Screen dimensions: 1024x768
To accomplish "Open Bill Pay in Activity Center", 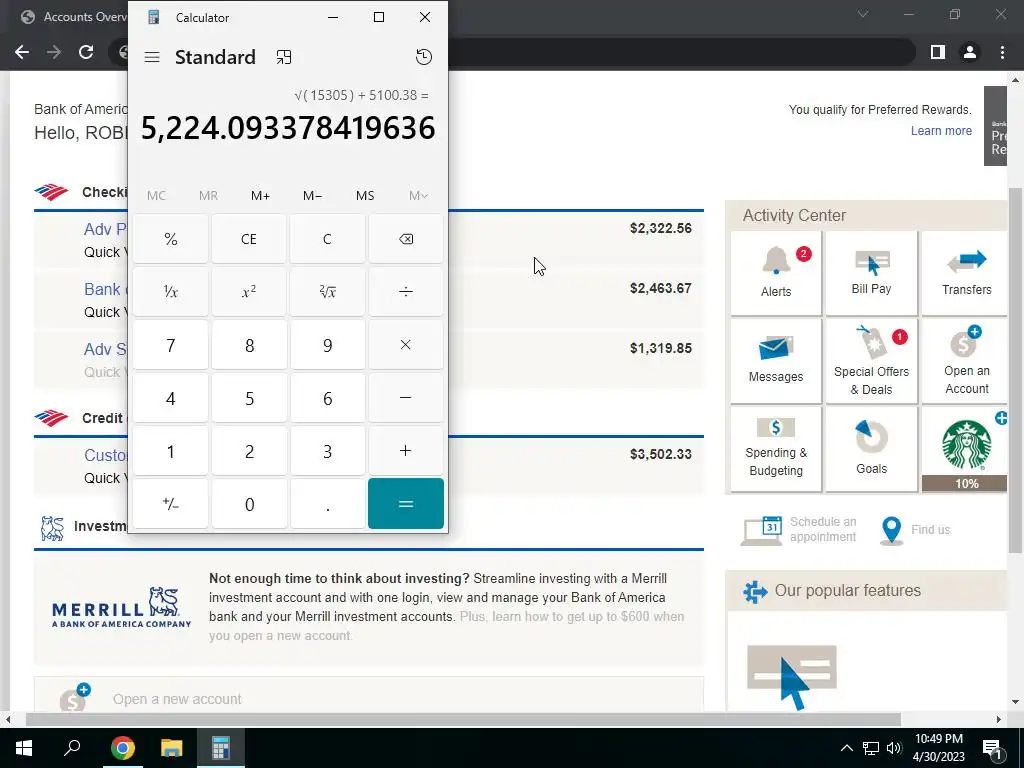I will coord(871,273).
